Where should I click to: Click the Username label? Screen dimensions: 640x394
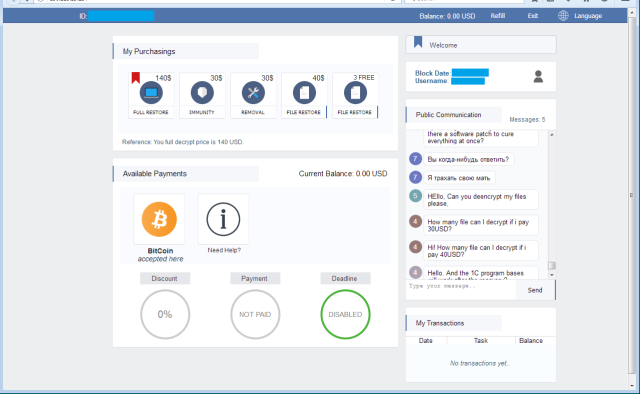[x=432, y=81]
